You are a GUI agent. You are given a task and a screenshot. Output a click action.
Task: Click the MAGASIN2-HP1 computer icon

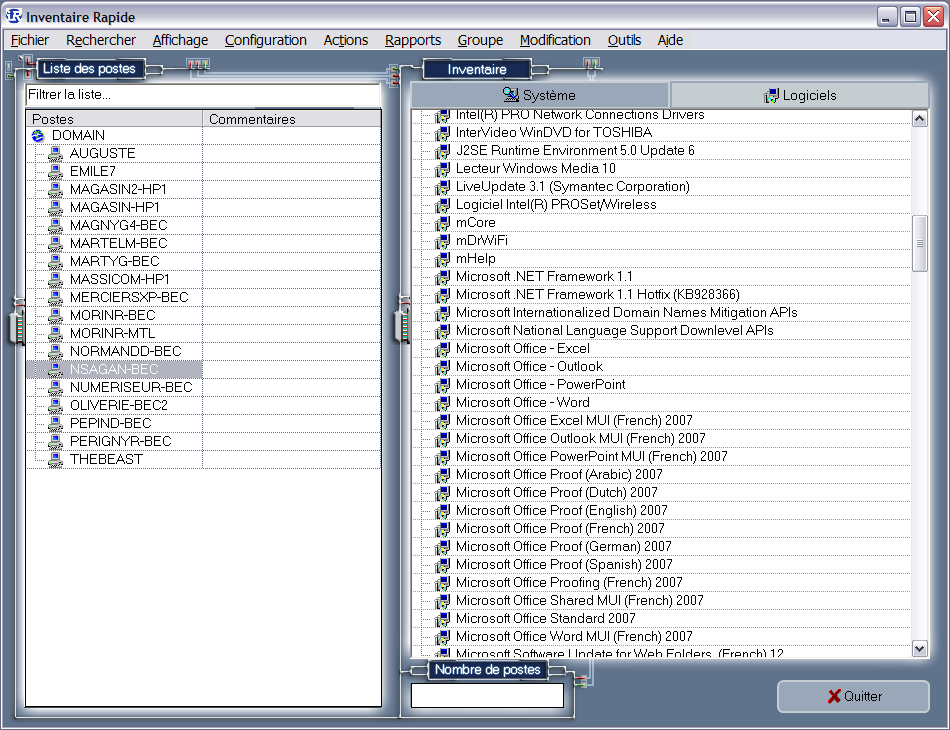(55, 190)
